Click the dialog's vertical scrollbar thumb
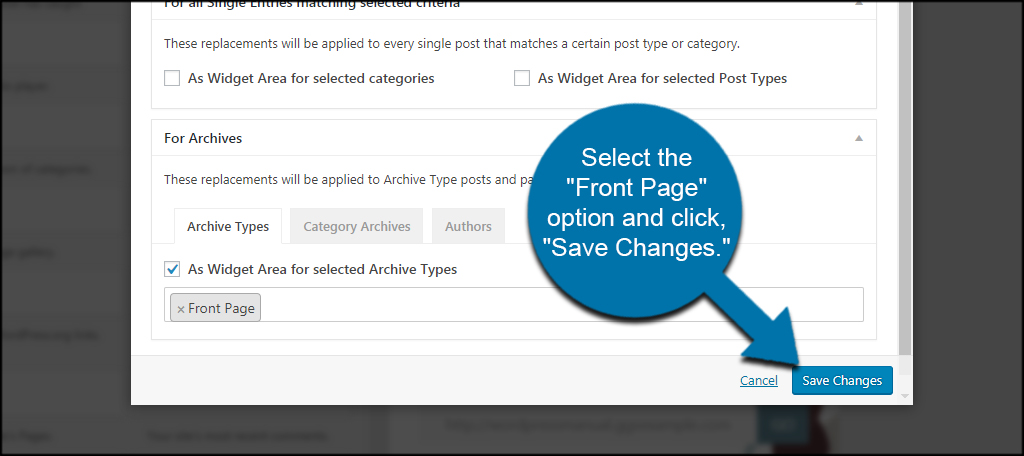The image size is (1024, 456). [904, 176]
